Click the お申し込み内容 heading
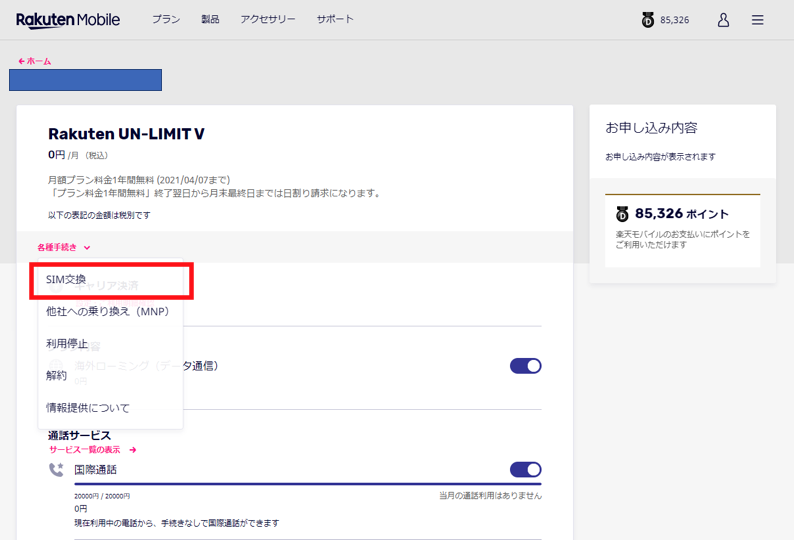The height and width of the screenshot is (540, 794). [651, 128]
